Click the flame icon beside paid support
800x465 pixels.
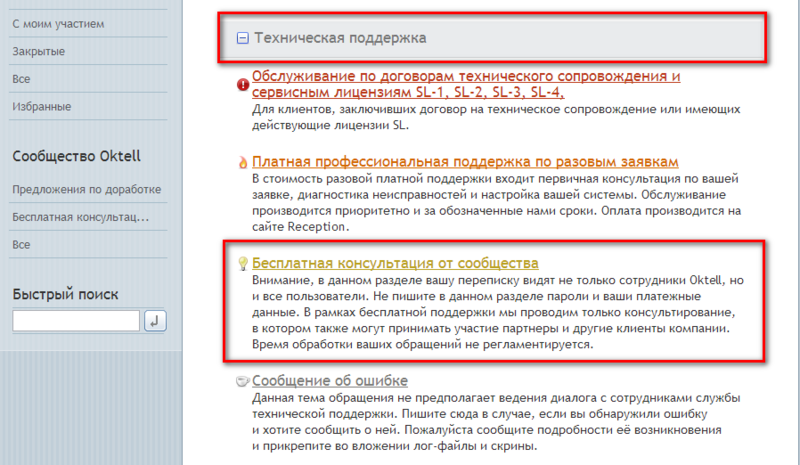point(243,162)
